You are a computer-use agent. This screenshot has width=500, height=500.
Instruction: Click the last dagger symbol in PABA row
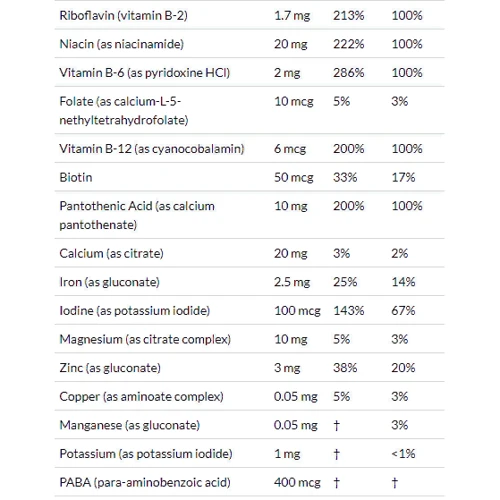pos(395,483)
